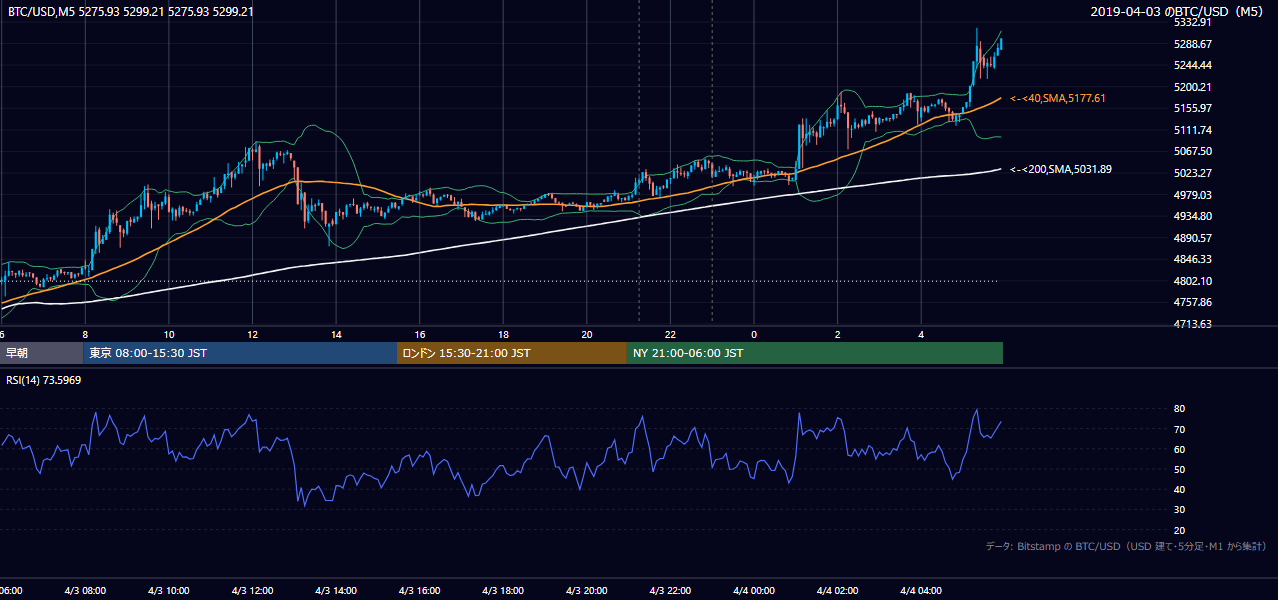
Task: Click the 4/3 08:00 bottom time label
Action: (x=84, y=591)
